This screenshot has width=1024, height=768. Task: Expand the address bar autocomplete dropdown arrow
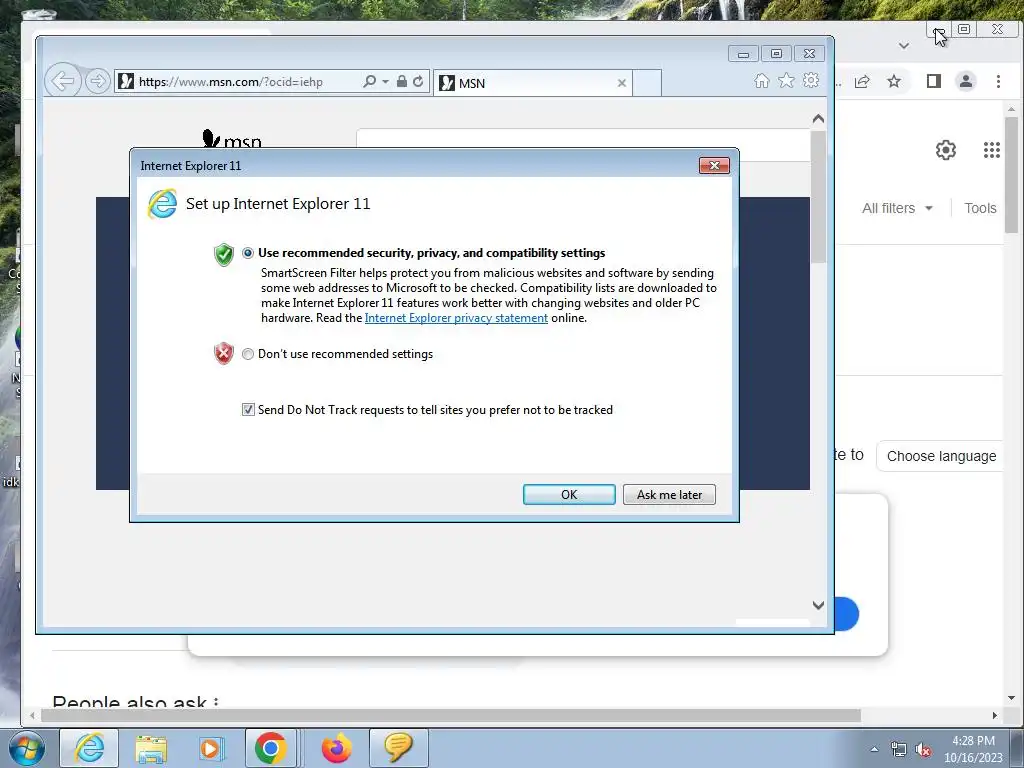(x=385, y=82)
